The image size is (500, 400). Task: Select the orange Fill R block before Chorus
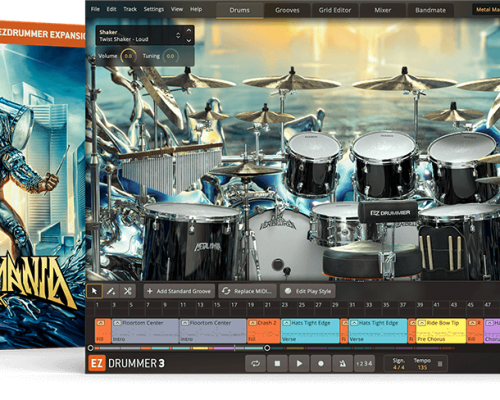click(x=475, y=331)
